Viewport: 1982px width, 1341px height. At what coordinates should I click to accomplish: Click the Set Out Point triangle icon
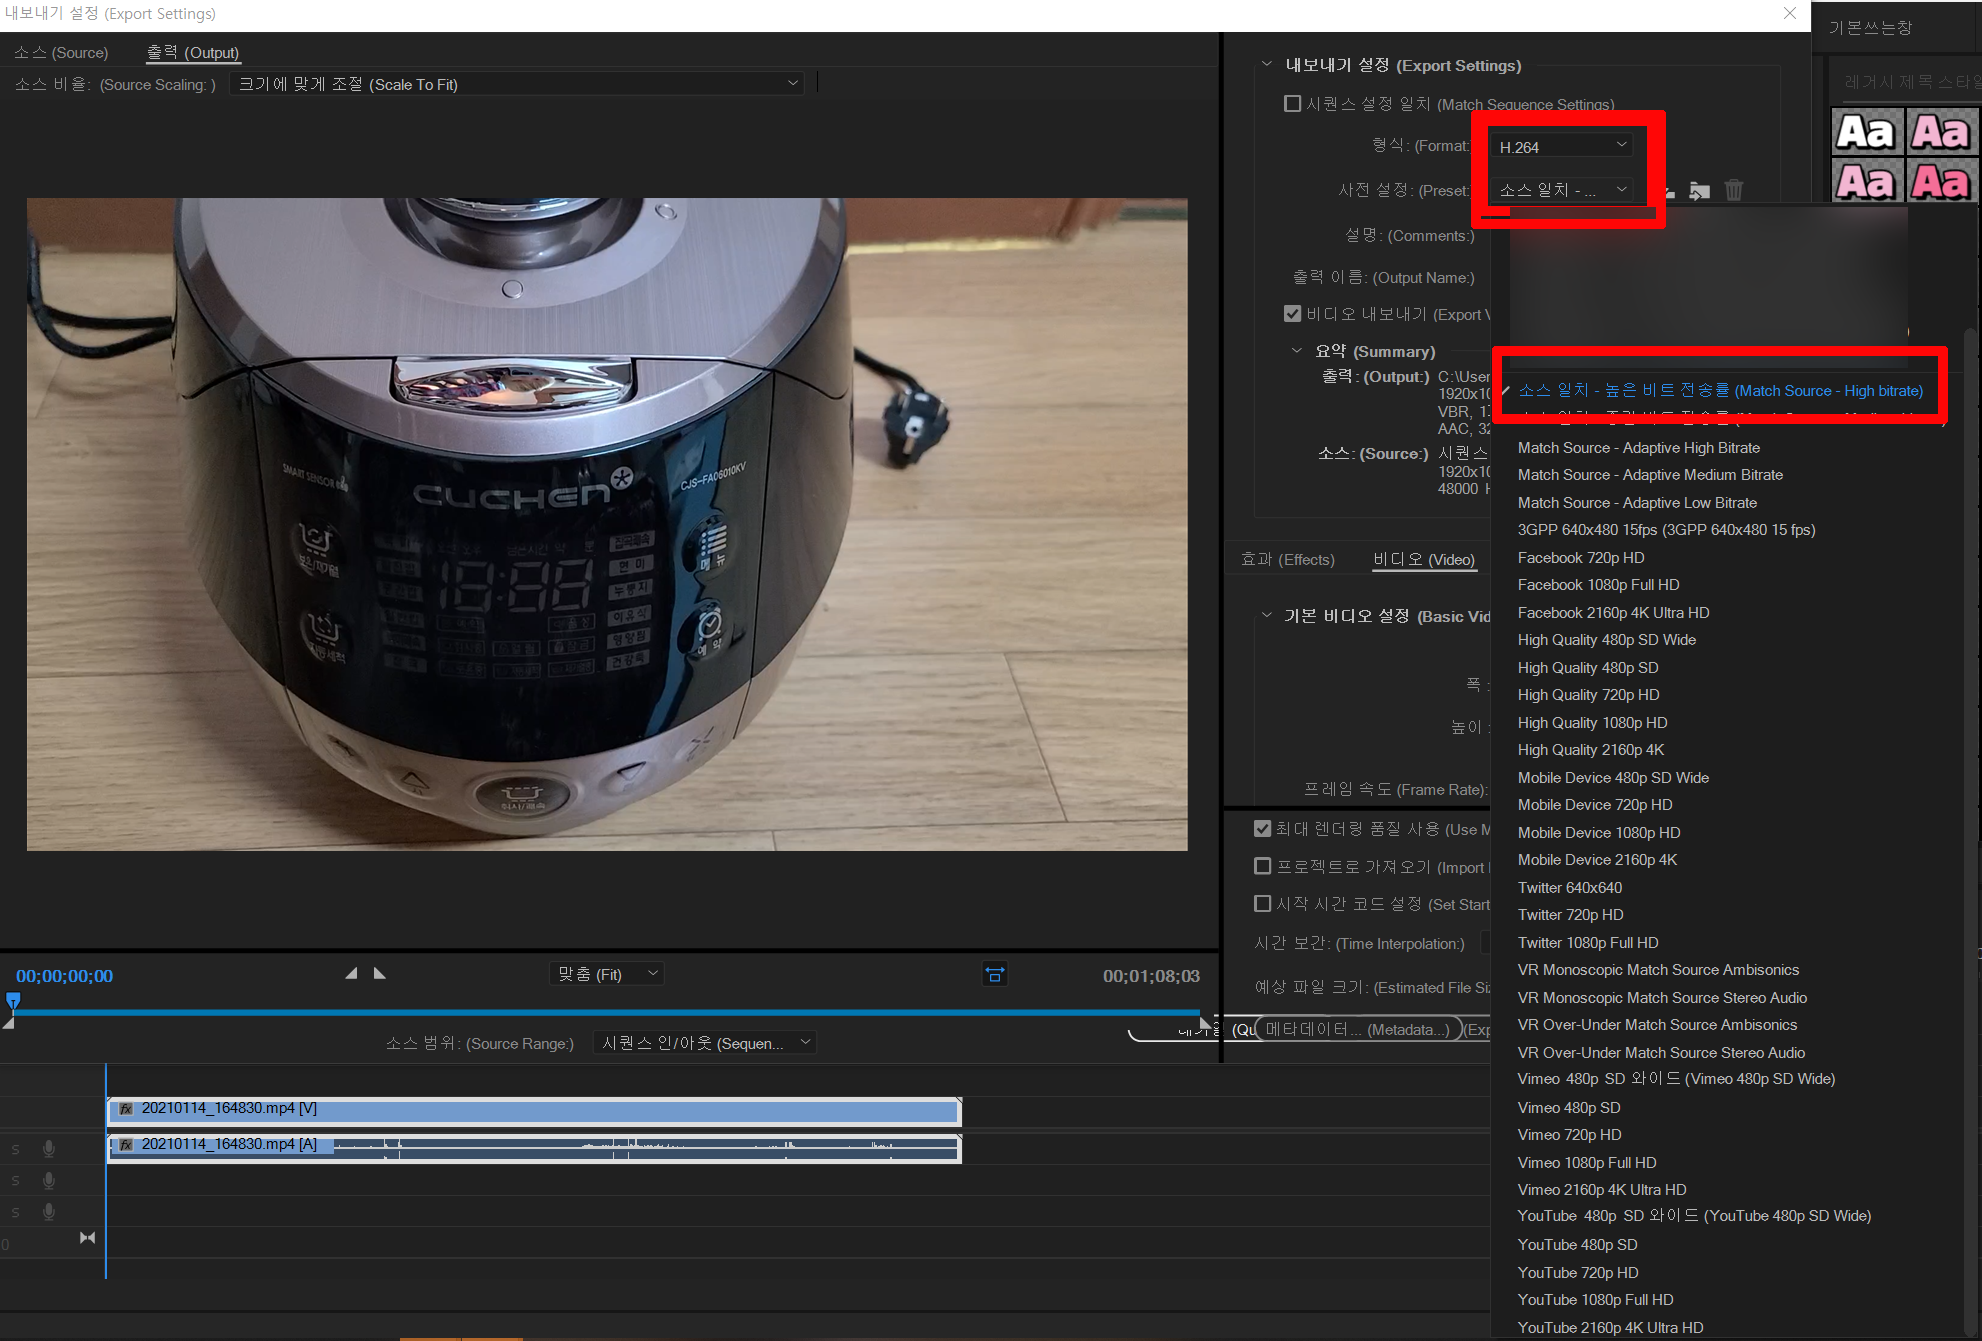coord(379,973)
